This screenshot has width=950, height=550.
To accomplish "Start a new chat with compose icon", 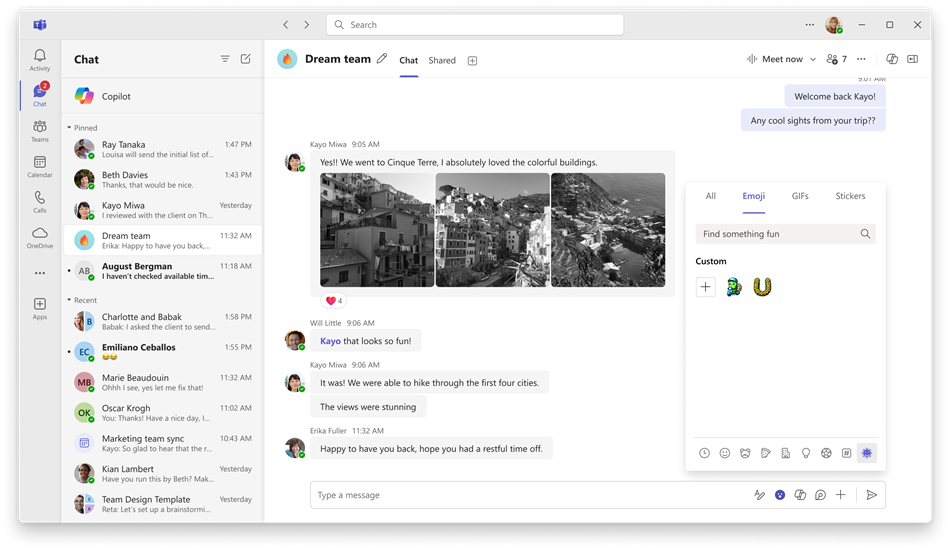I will [x=245, y=59].
